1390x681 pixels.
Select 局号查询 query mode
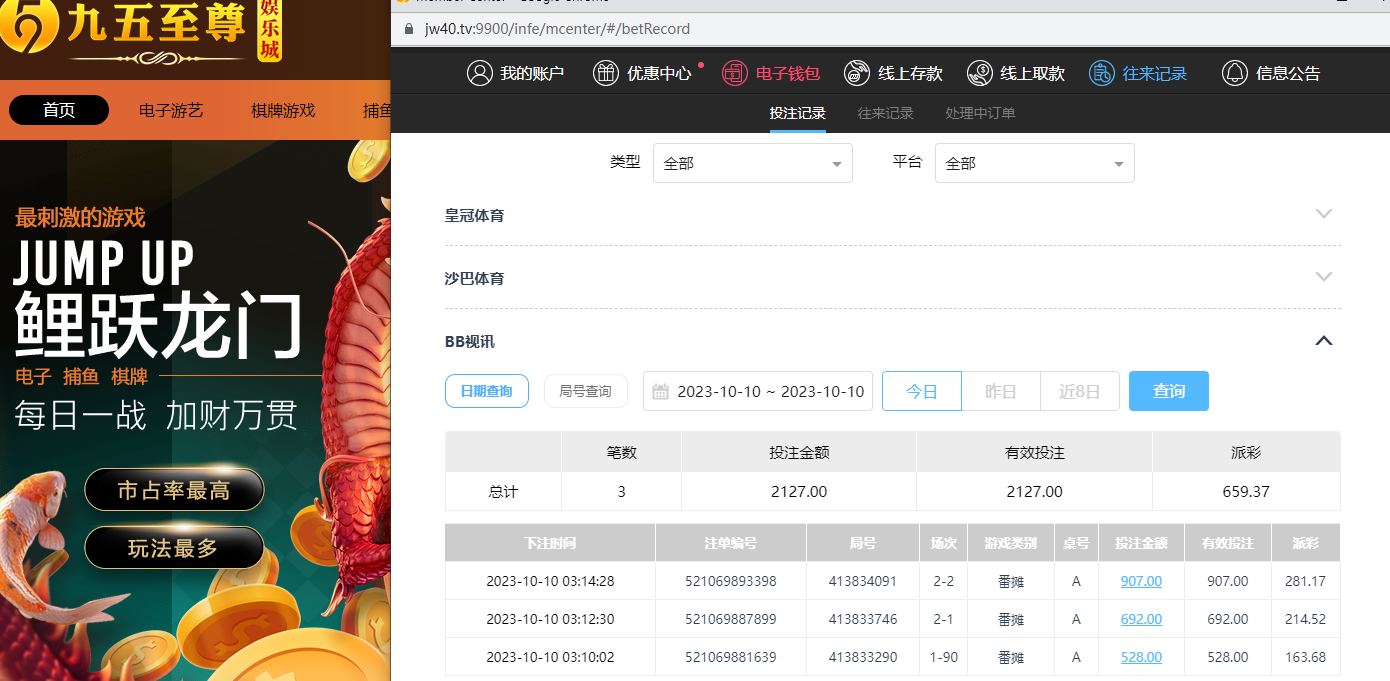click(x=585, y=391)
